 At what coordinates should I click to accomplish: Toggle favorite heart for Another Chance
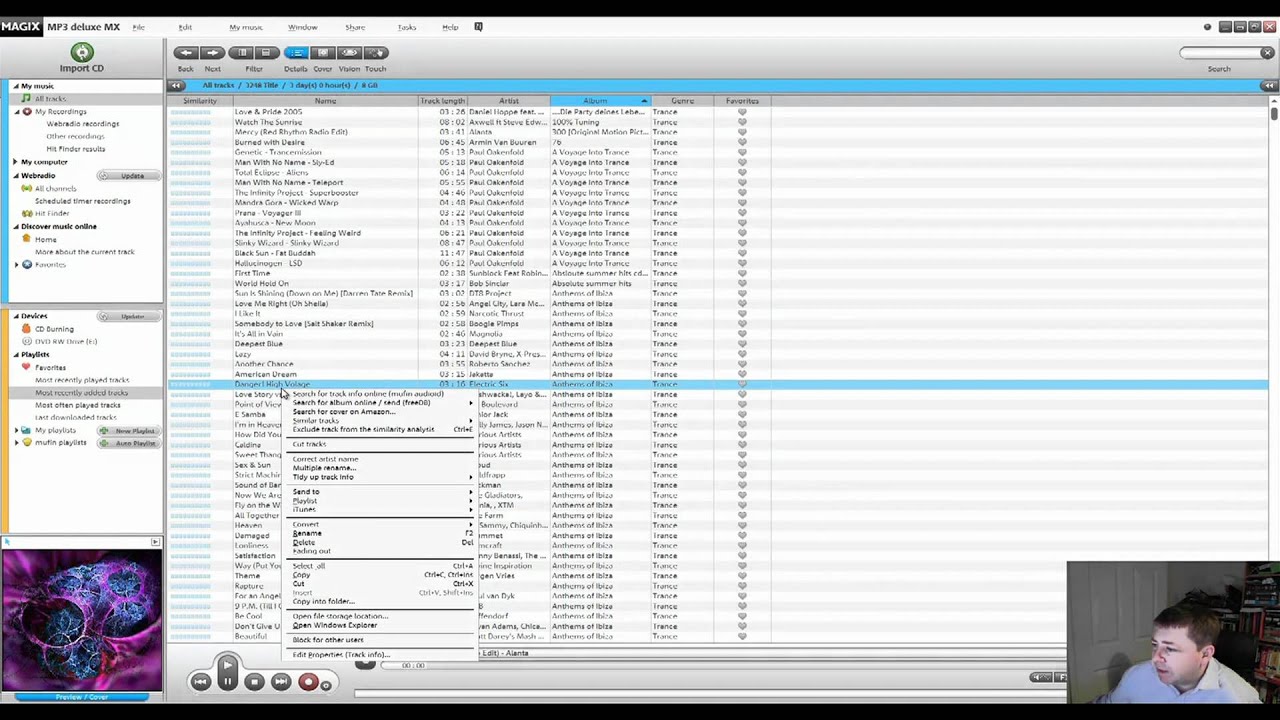742,364
